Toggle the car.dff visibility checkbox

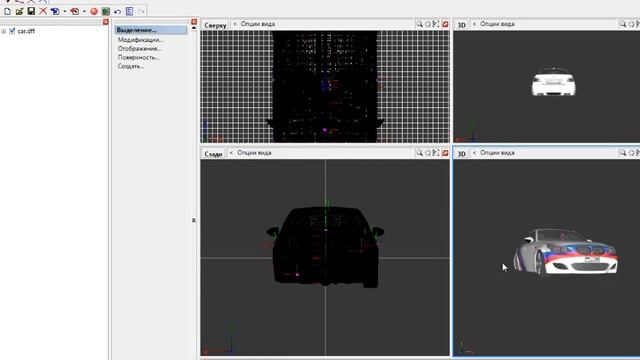[x=12, y=31]
